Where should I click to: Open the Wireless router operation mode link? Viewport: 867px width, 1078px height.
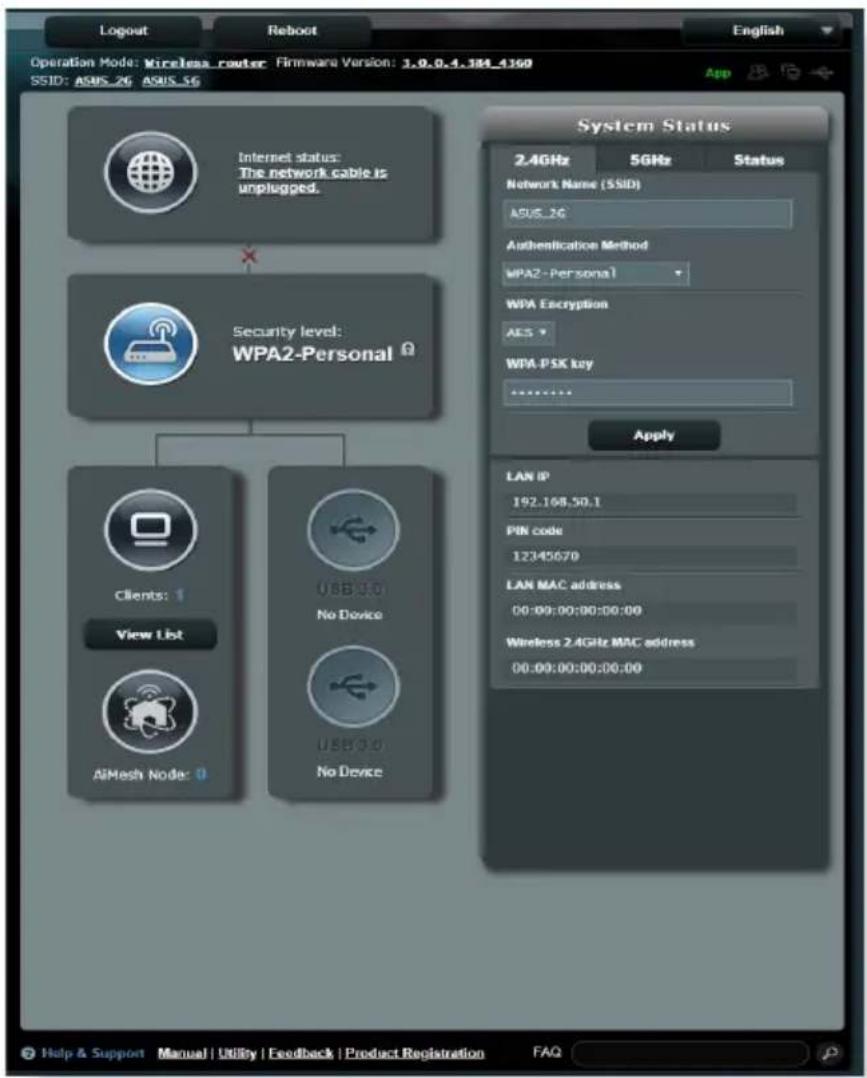coord(205,63)
